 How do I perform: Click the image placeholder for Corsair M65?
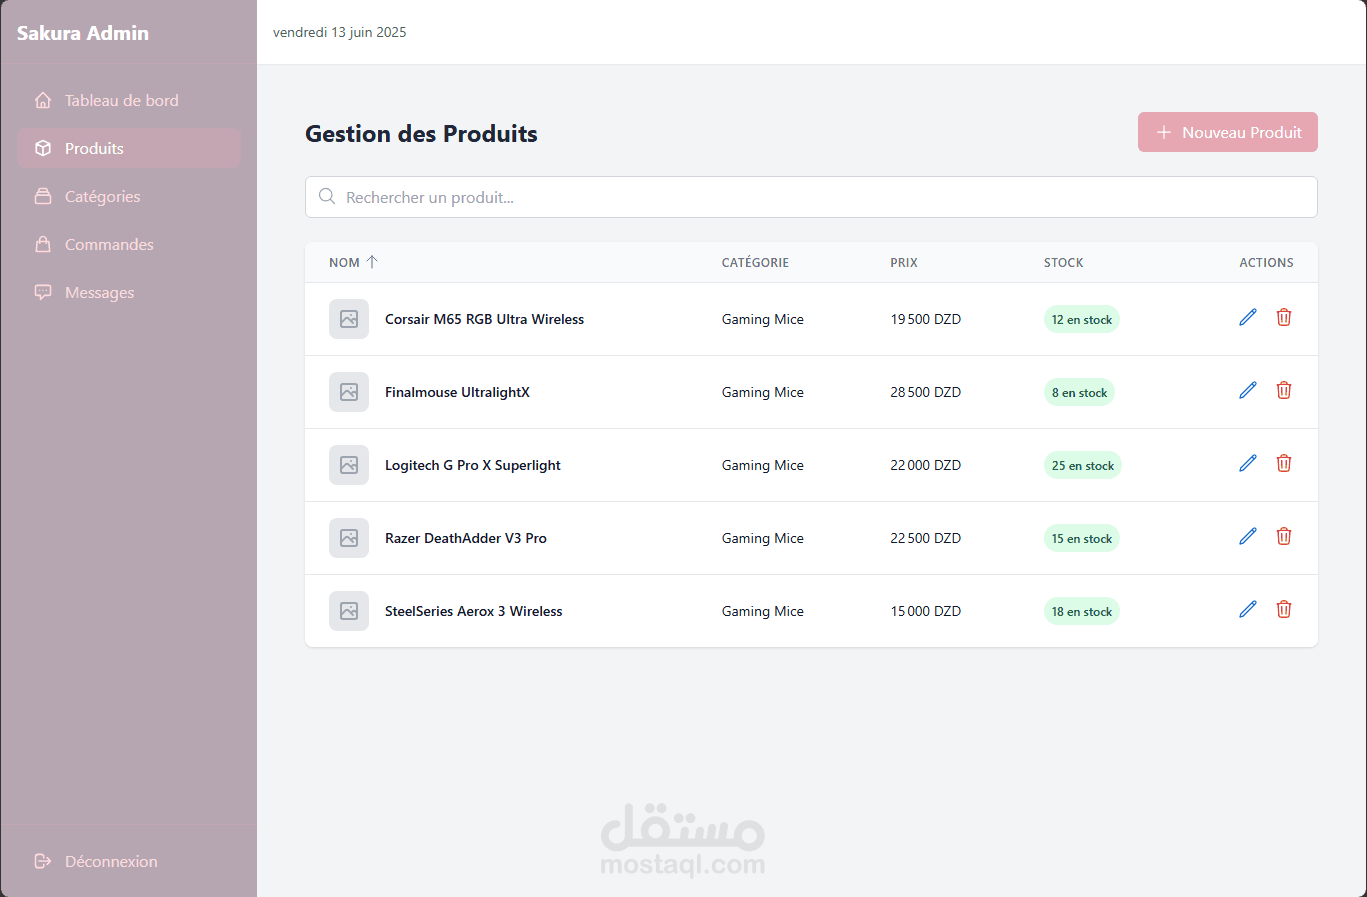pos(349,319)
